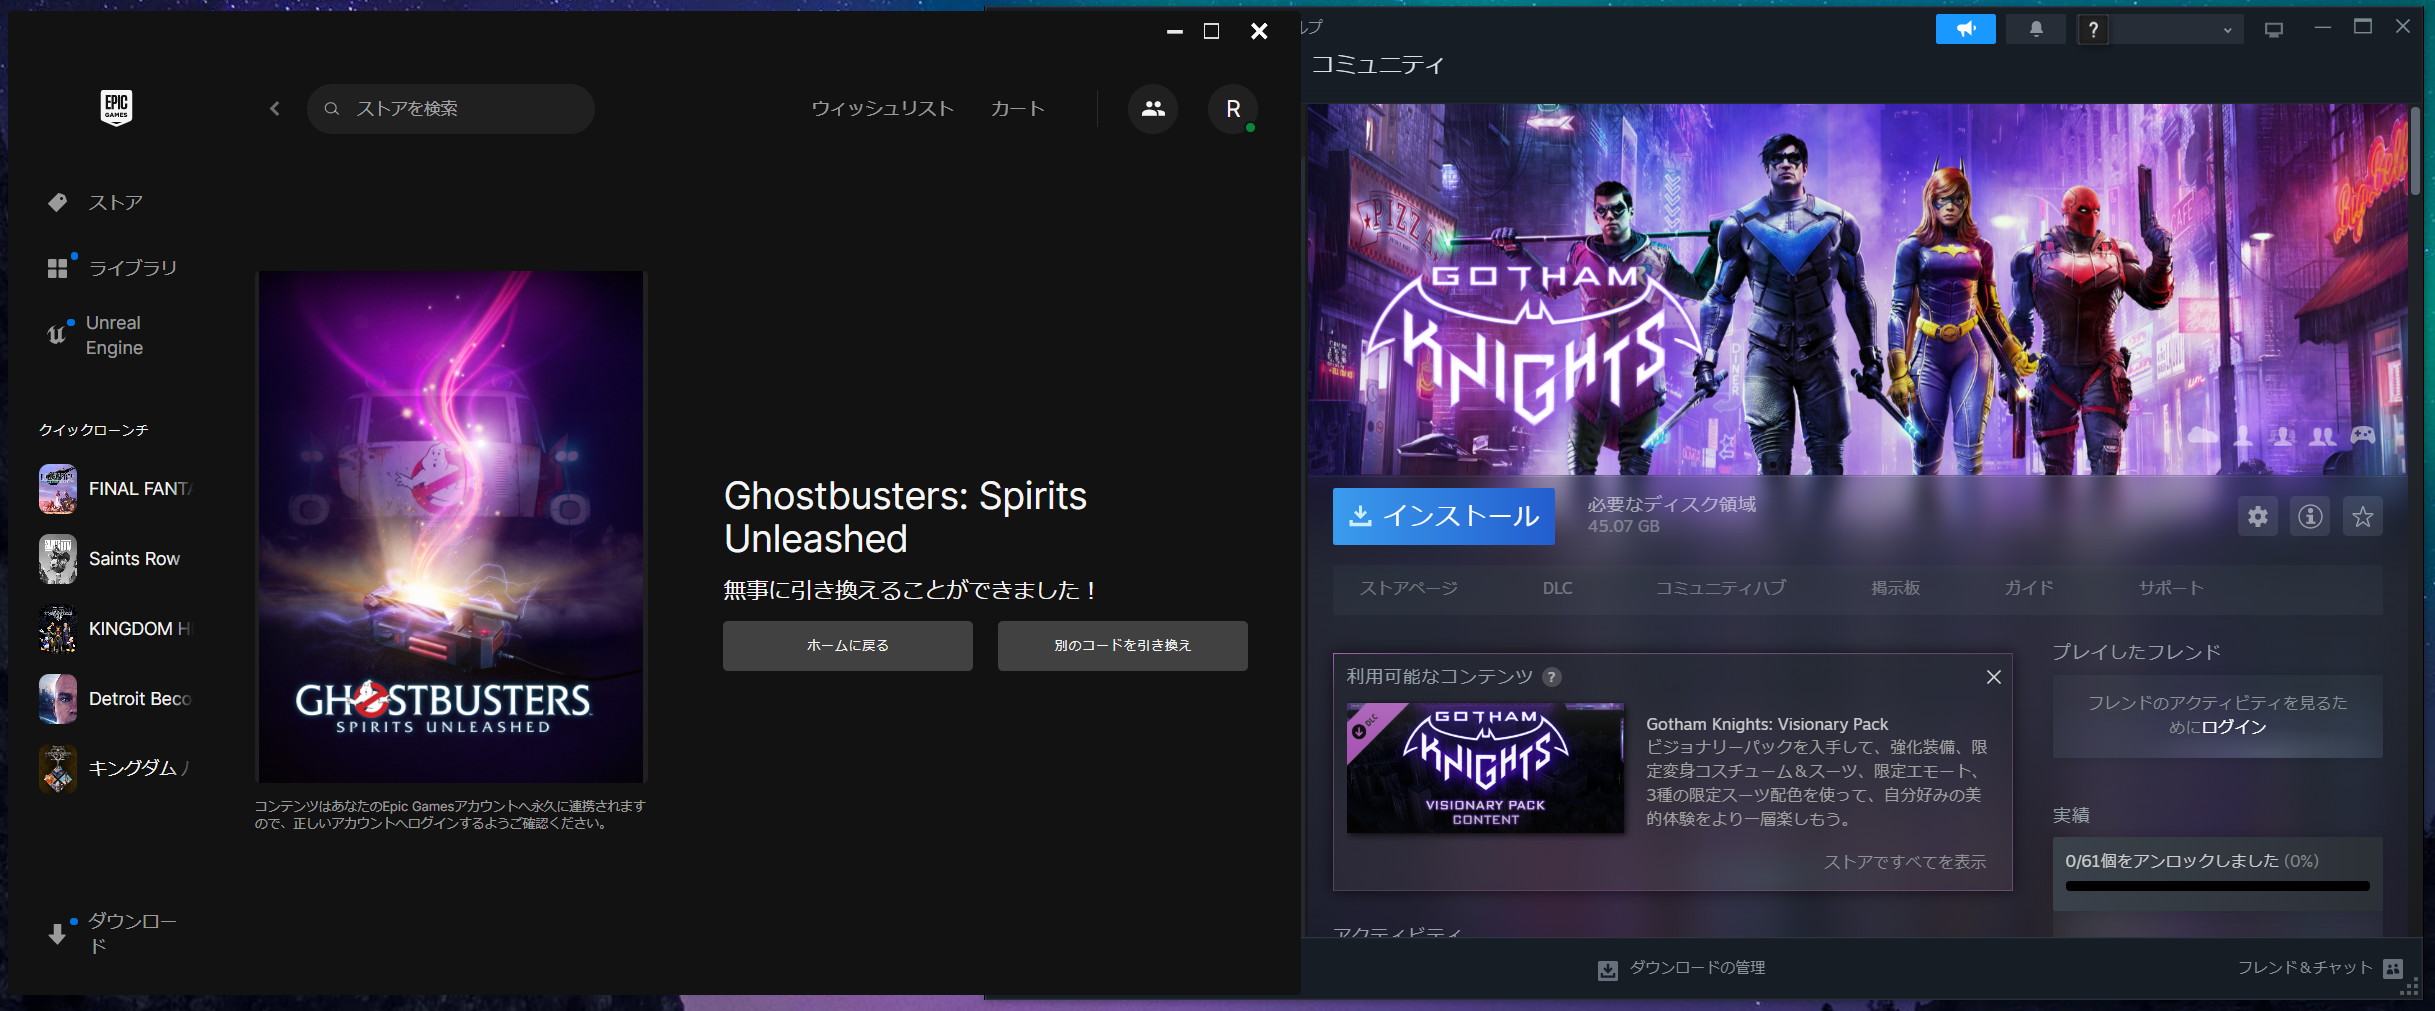Open Gotham Knights manage gear icon
The image size is (2435, 1011).
click(2258, 516)
